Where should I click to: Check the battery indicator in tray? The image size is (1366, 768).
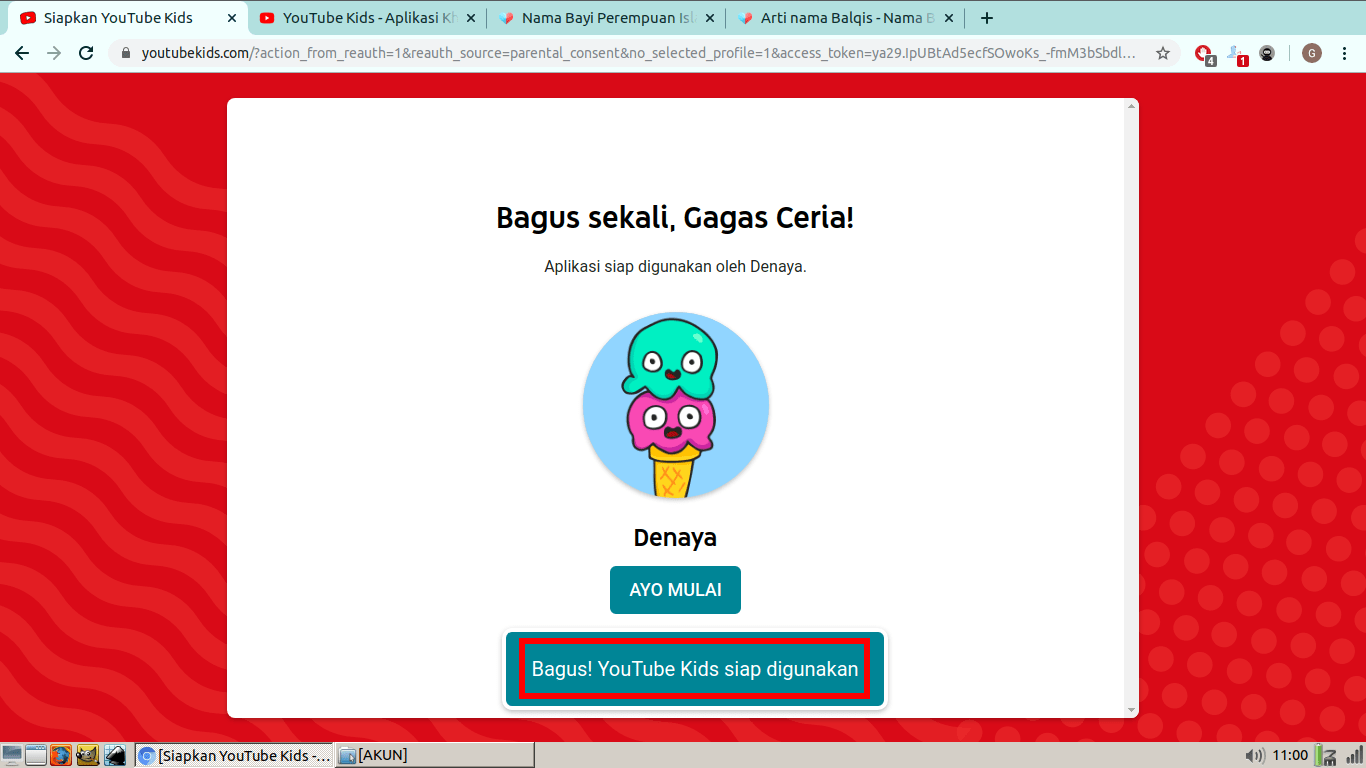pyautogui.click(x=1318, y=755)
